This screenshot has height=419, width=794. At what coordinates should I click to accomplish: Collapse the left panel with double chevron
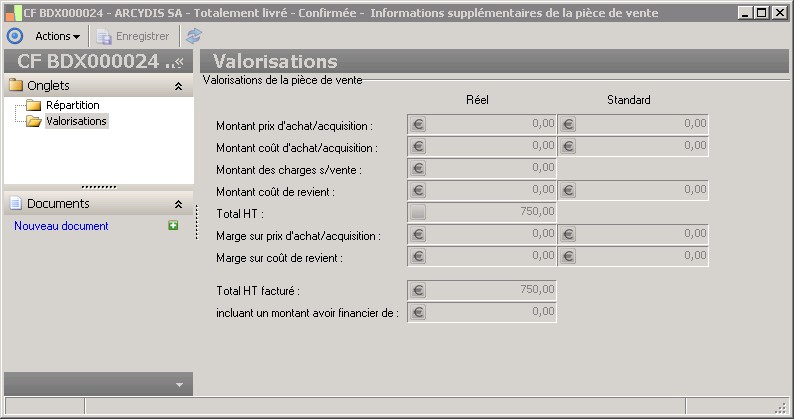[179, 61]
